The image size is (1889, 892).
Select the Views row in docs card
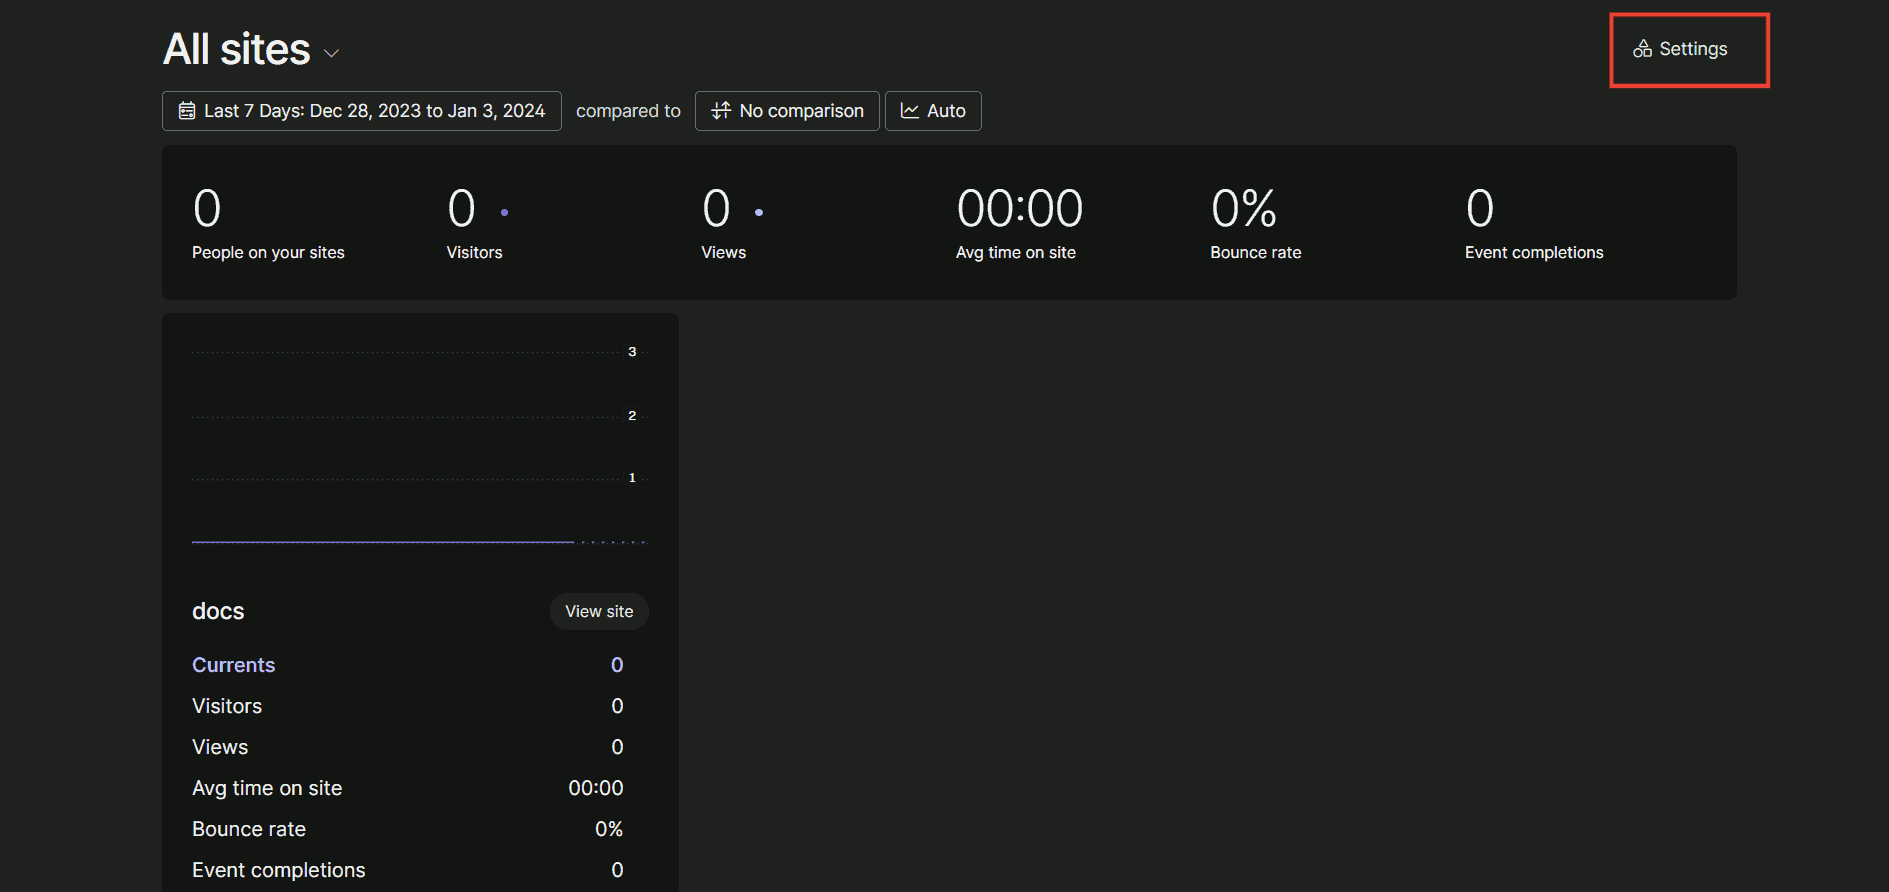[220, 747]
